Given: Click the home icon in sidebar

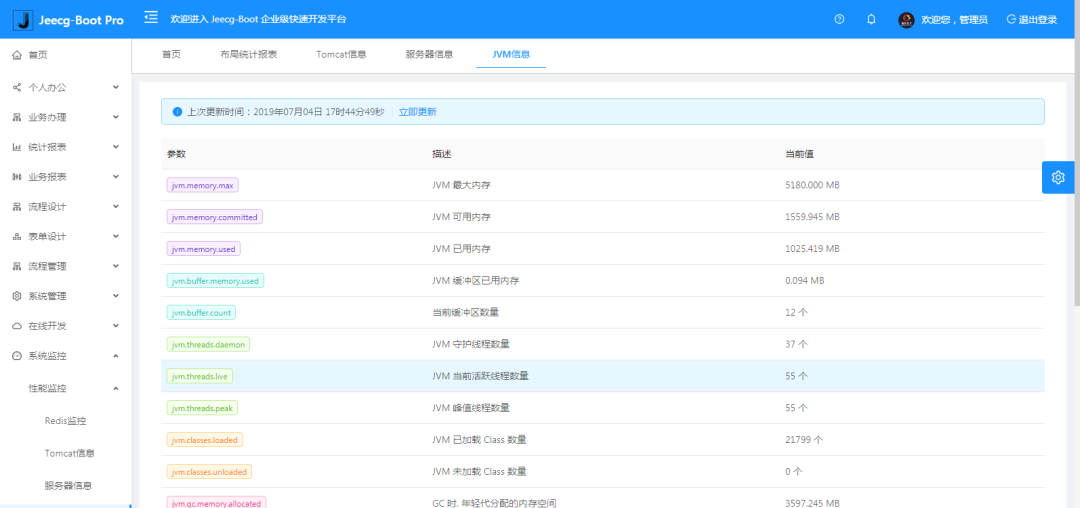Looking at the screenshot, I should 17,55.
